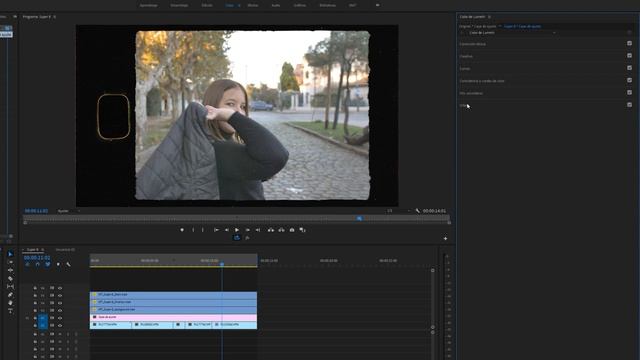Expand the Basic Correction section
The image size is (640, 360).
[x=472, y=44]
